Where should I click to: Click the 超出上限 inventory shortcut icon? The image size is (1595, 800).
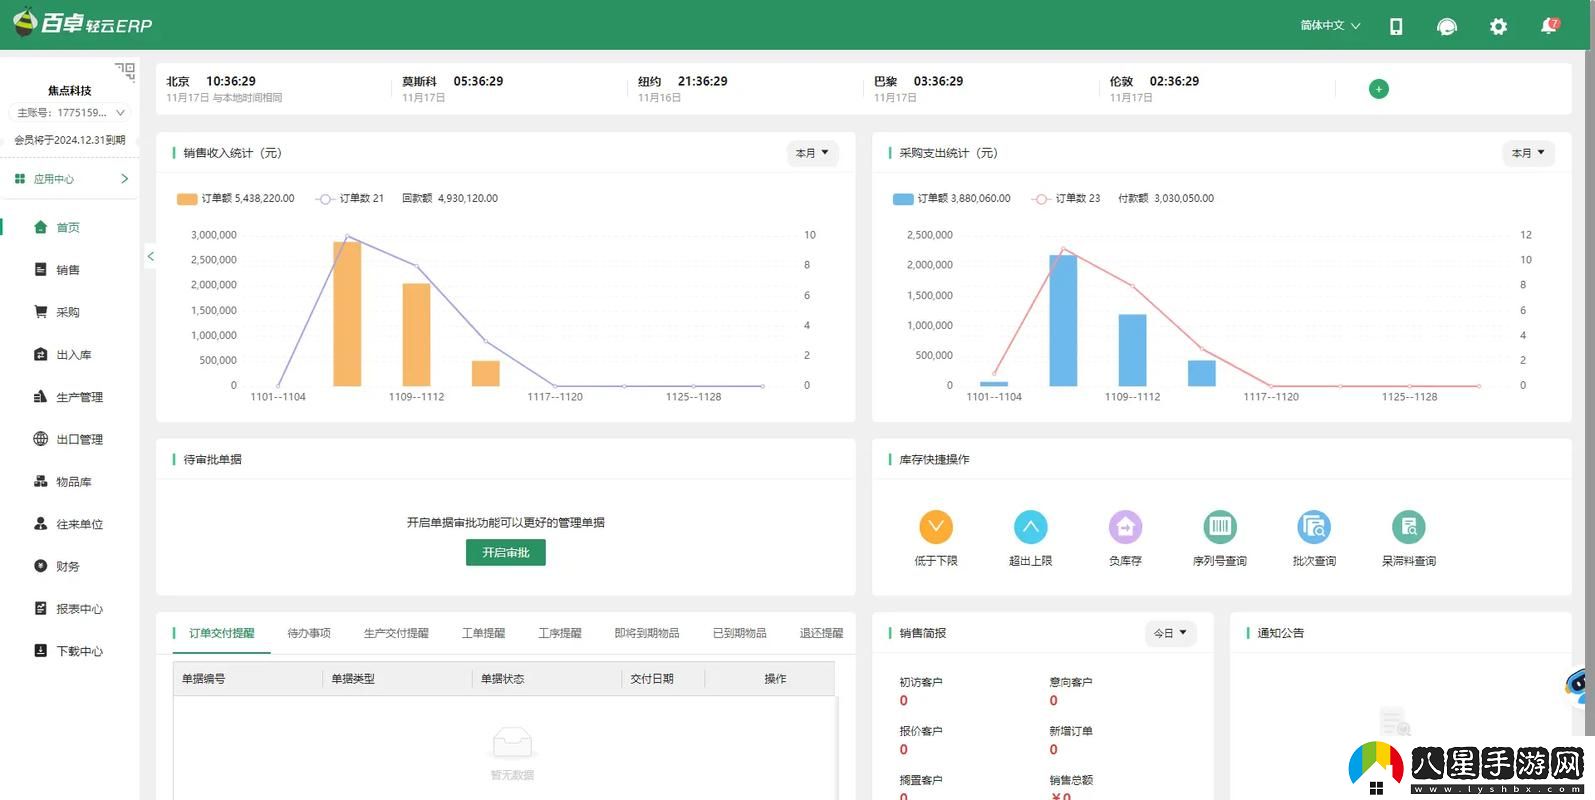pos(1030,526)
